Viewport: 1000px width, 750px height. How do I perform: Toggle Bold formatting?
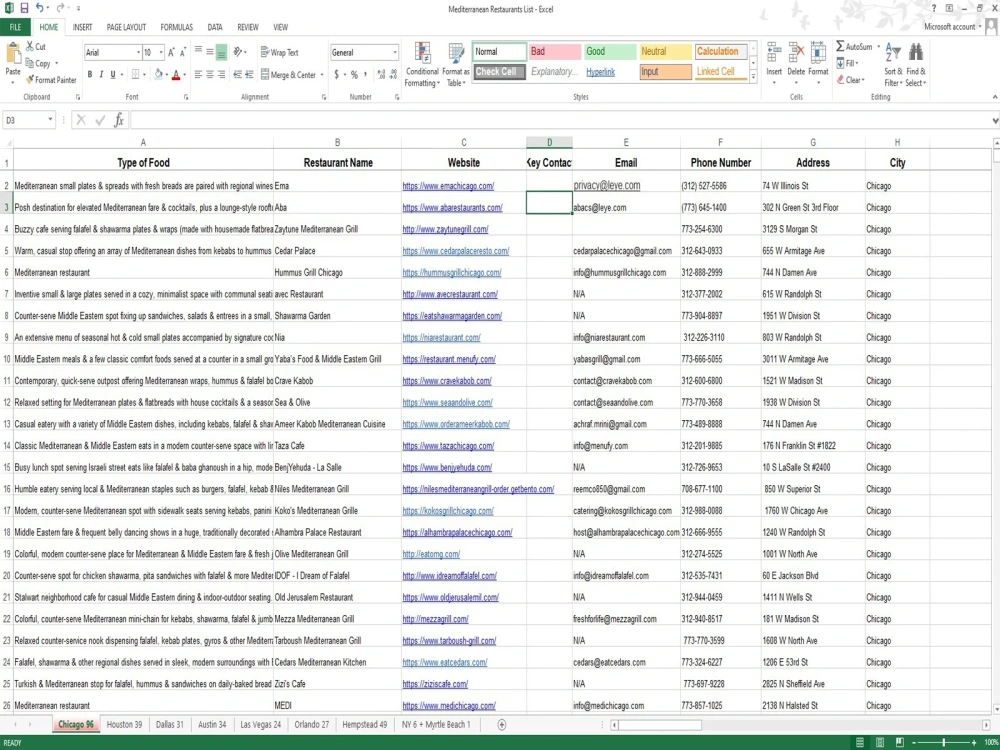click(x=90, y=75)
